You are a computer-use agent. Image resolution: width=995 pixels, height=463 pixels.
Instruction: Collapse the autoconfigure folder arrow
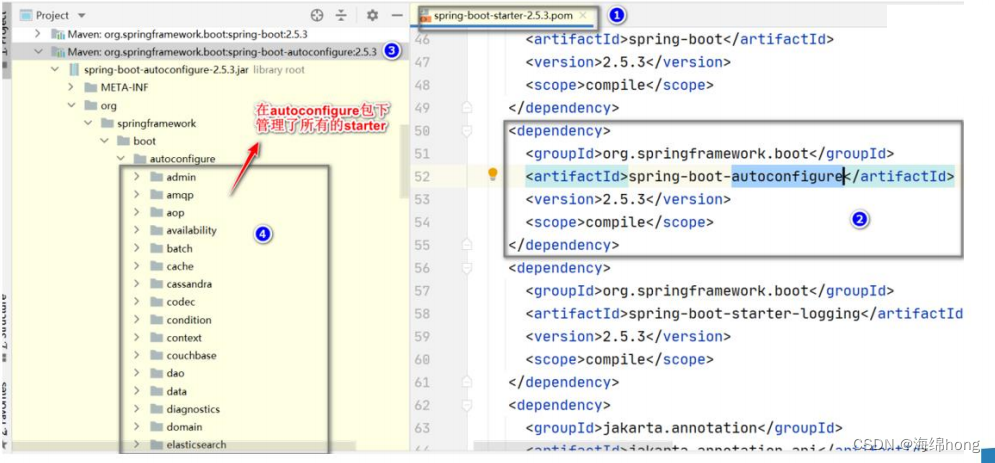(121, 159)
